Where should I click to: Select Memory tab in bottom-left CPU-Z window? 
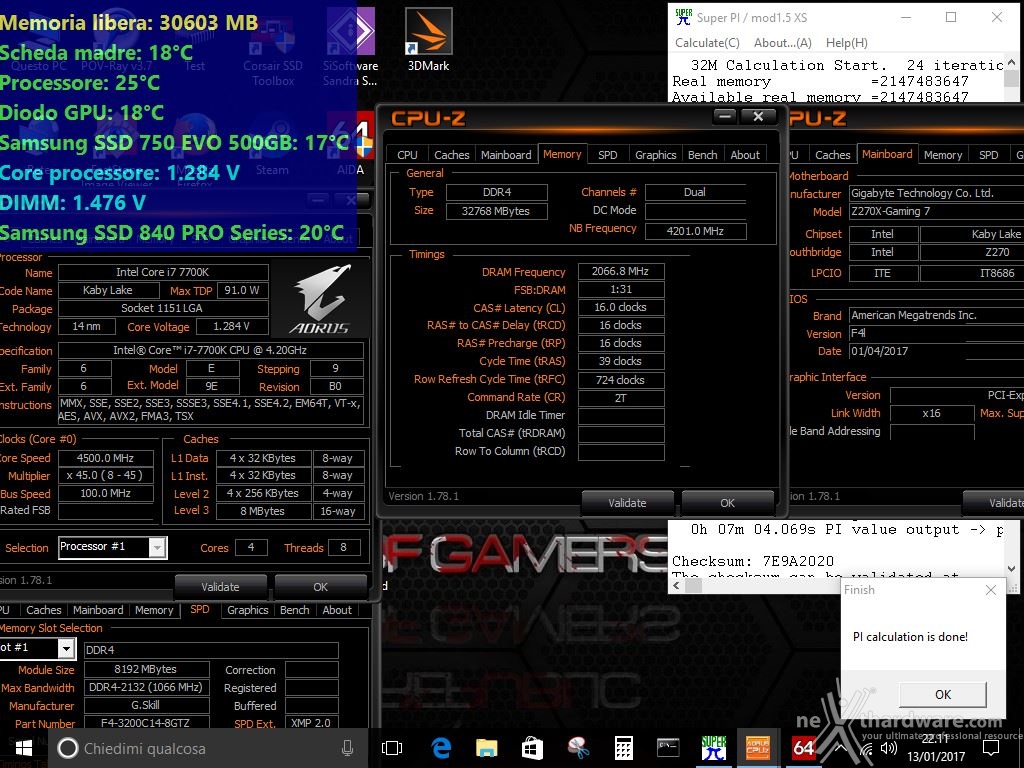[153, 610]
